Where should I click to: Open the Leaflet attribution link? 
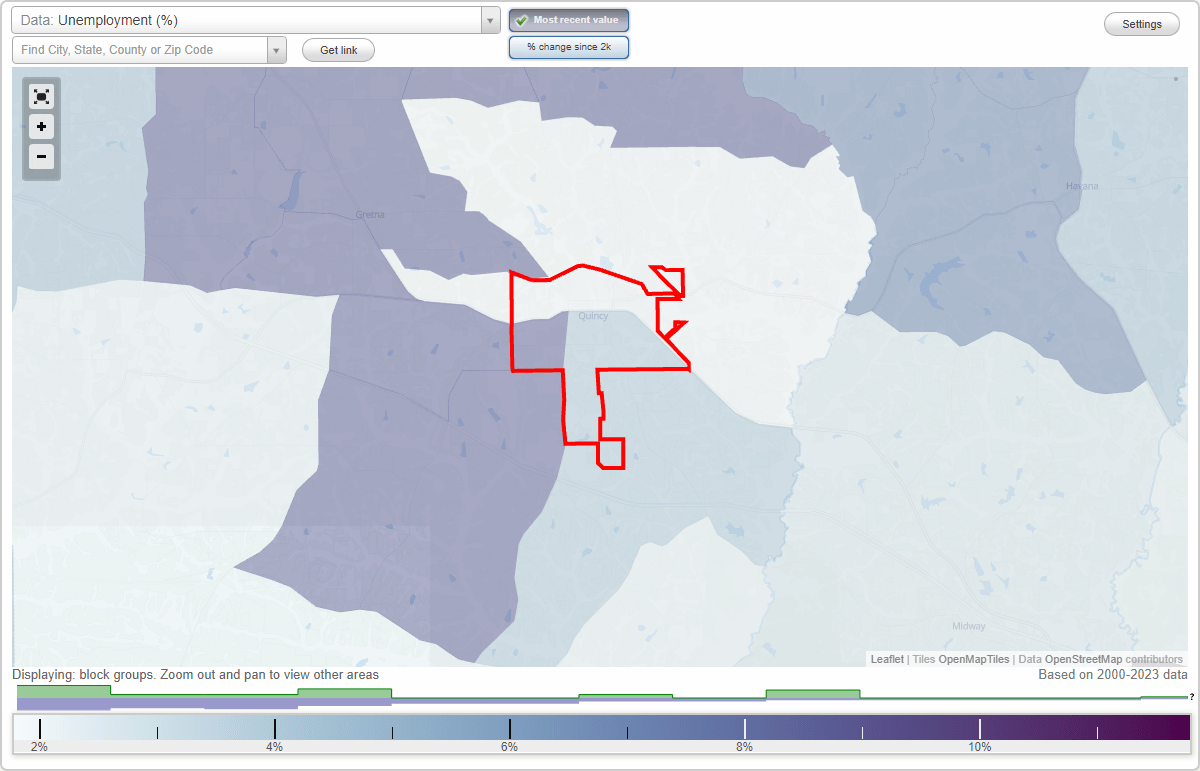(887, 659)
